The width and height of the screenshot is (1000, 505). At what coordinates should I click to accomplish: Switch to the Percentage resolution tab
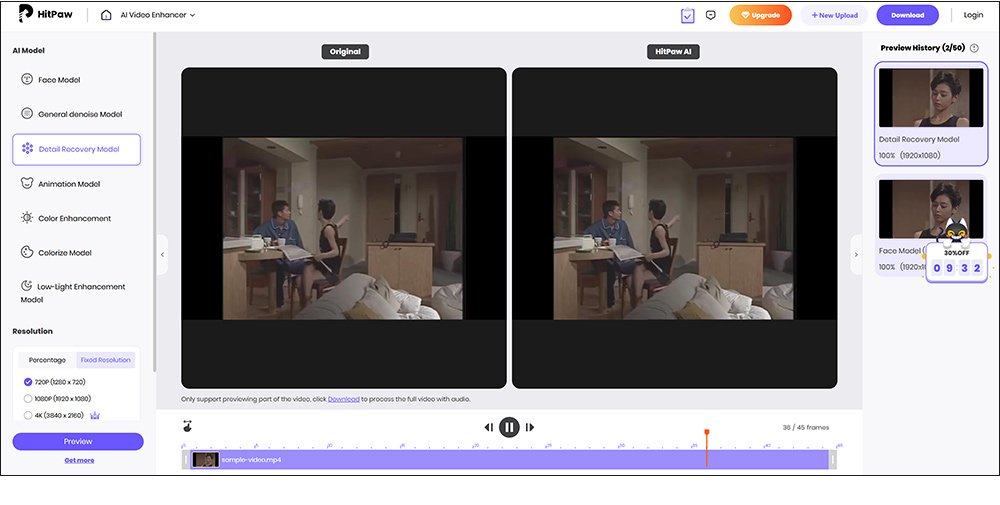47,360
